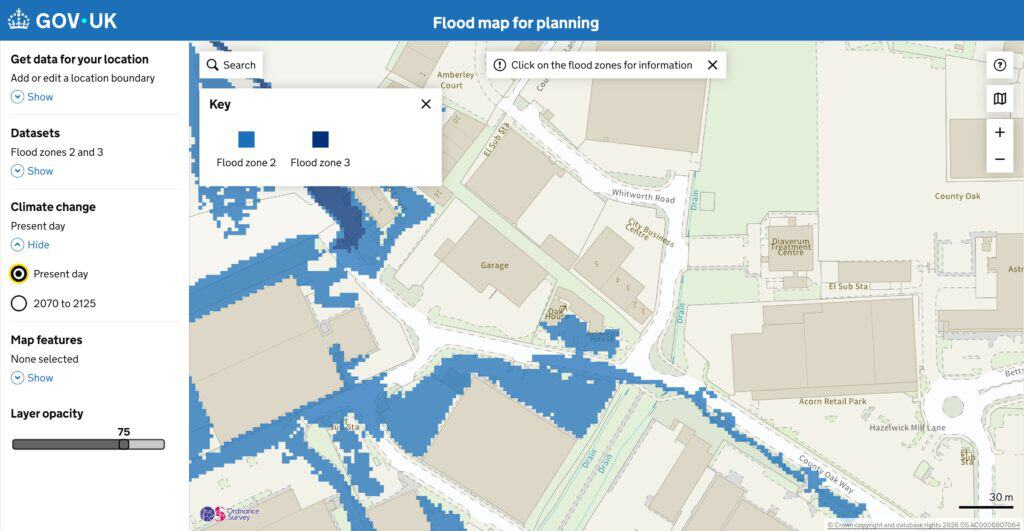Dismiss the flood zones information banner
Screen dimensions: 1024x531
712,65
